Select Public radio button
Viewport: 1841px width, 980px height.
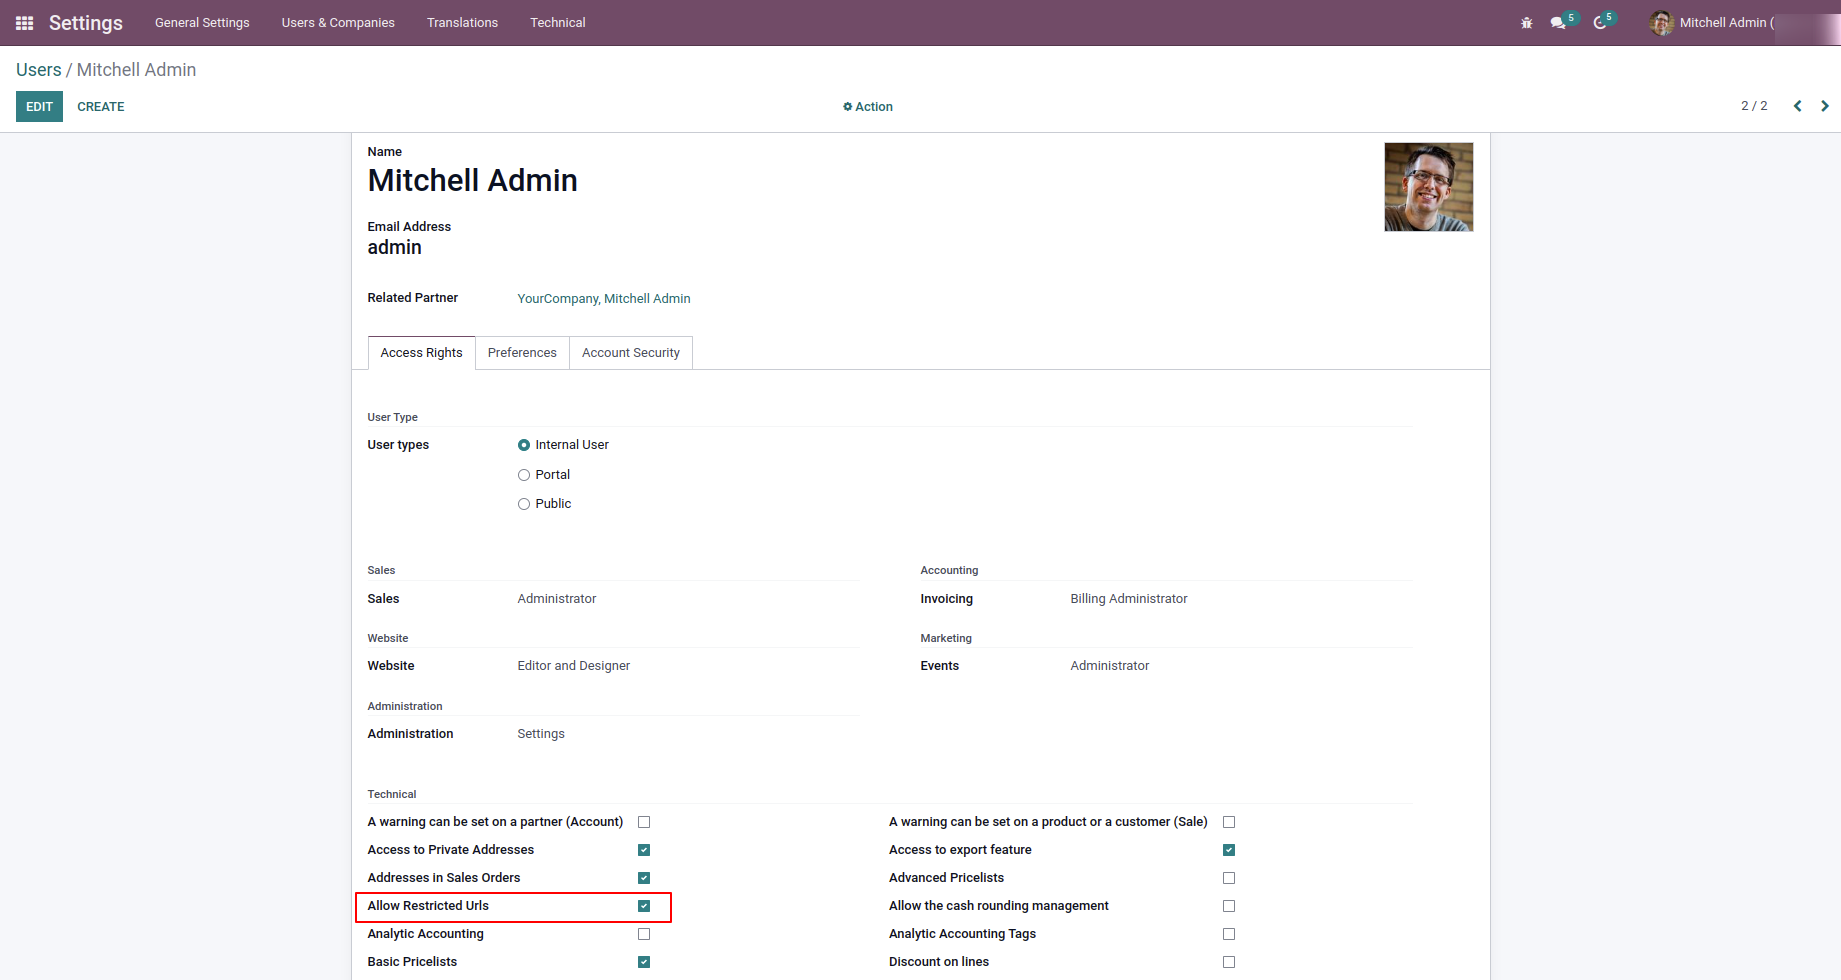524,504
